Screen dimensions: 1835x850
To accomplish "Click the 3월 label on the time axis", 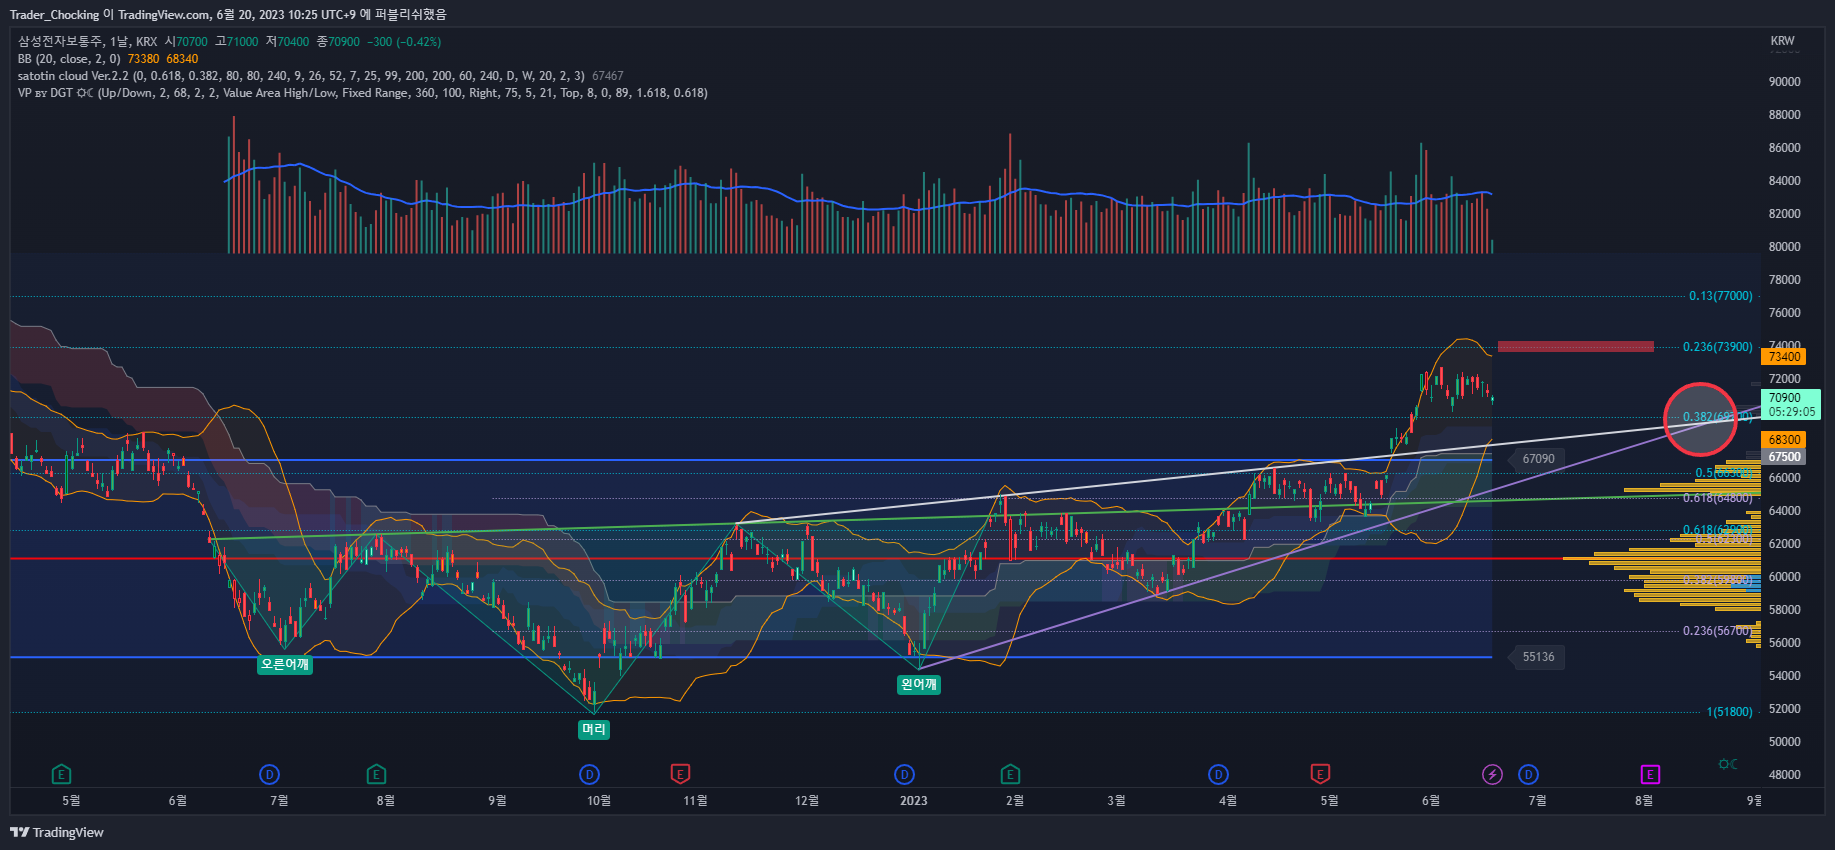I will pos(1116,801).
